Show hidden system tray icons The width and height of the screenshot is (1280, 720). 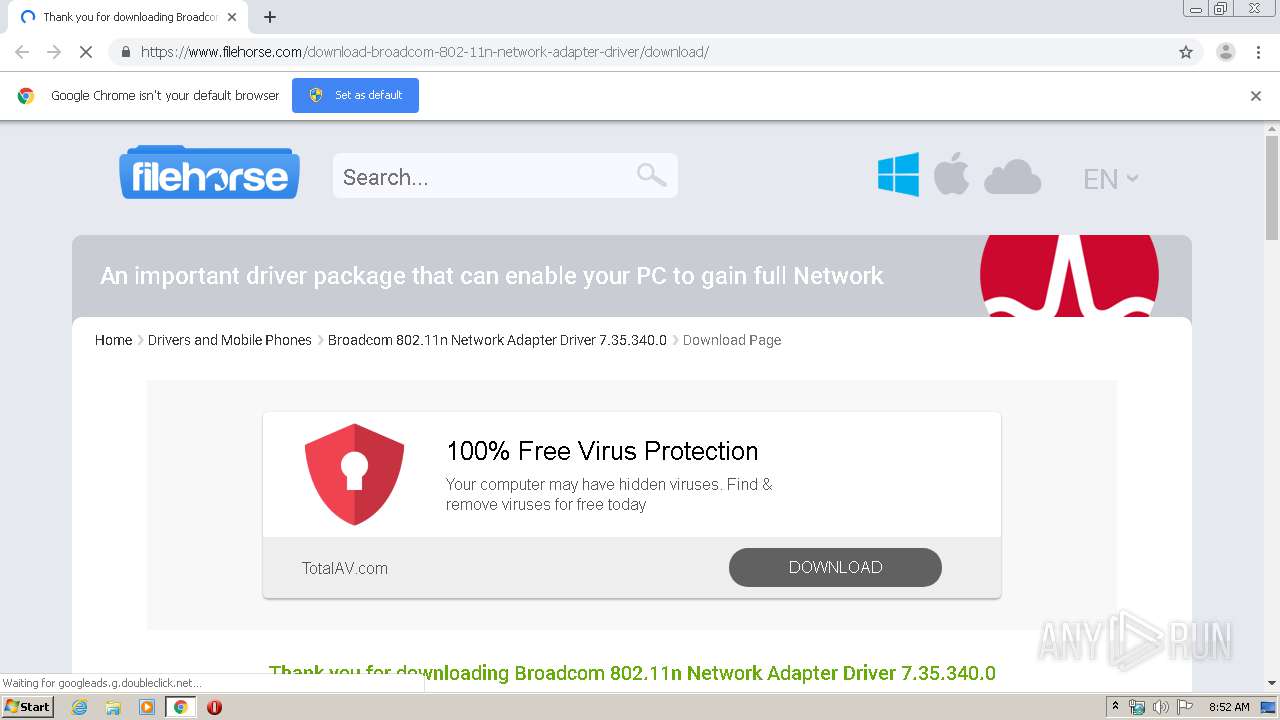(1115, 707)
